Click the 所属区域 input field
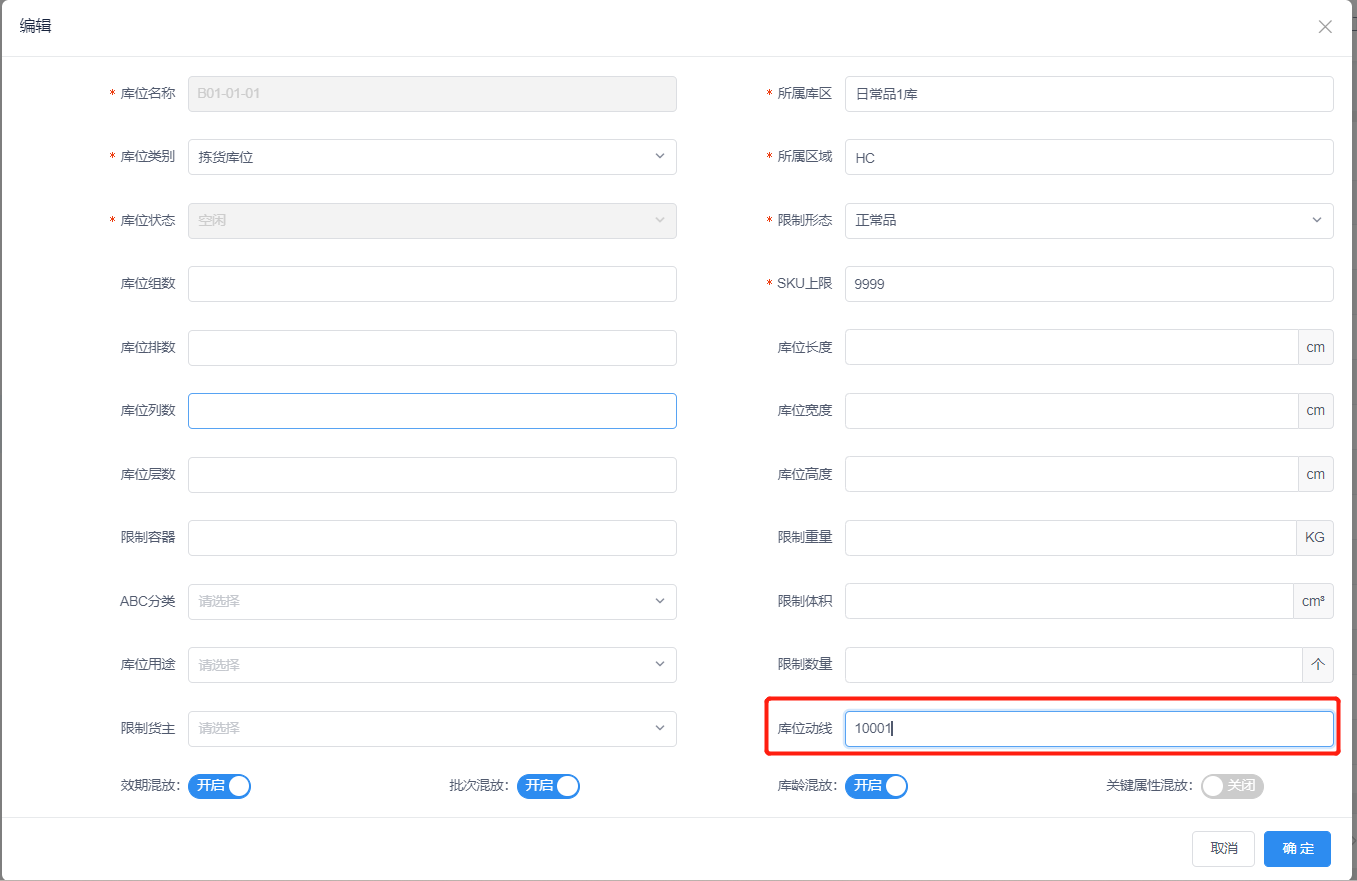 coord(1089,157)
